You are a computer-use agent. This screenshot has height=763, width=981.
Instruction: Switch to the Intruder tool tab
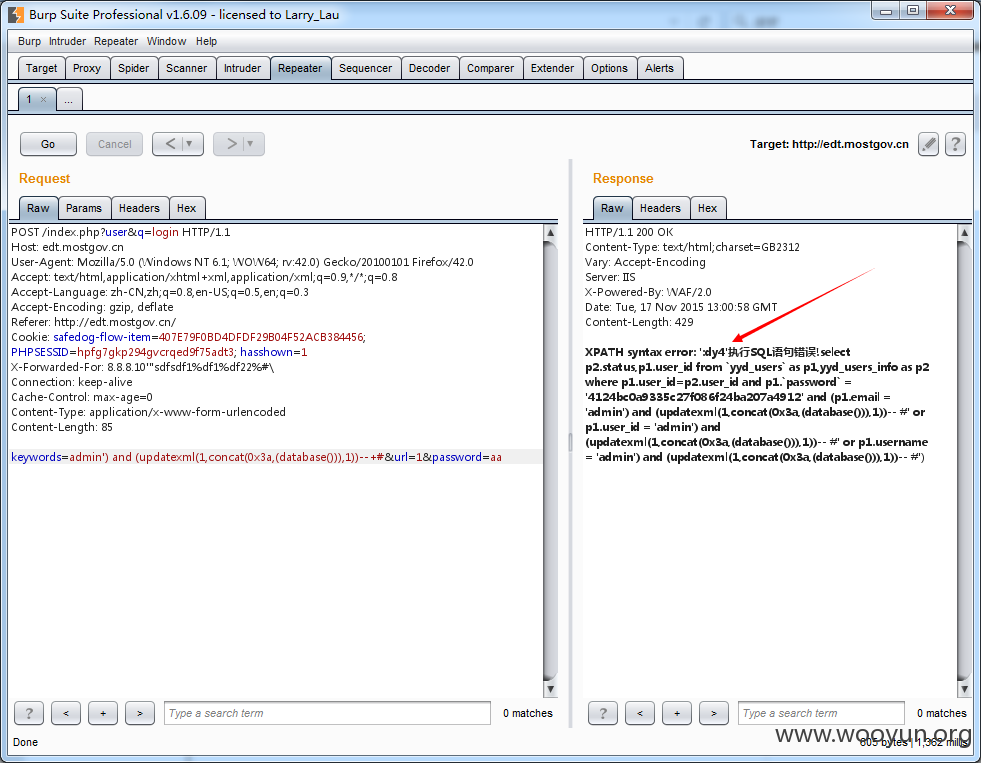tap(243, 68)
